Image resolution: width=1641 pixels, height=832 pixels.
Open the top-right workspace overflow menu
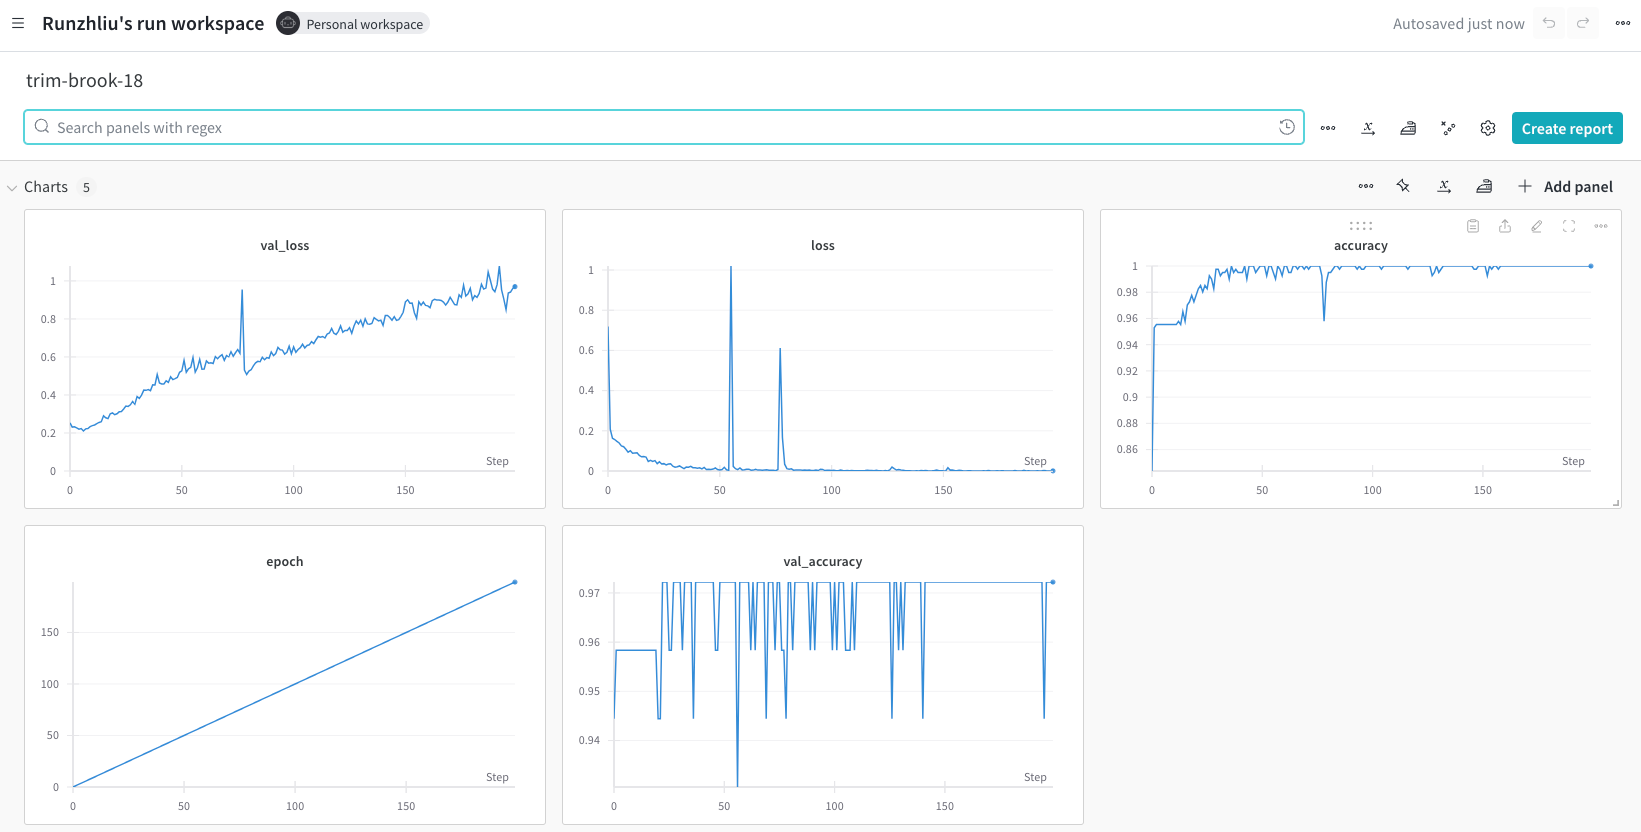click(x=1623, y=23)
